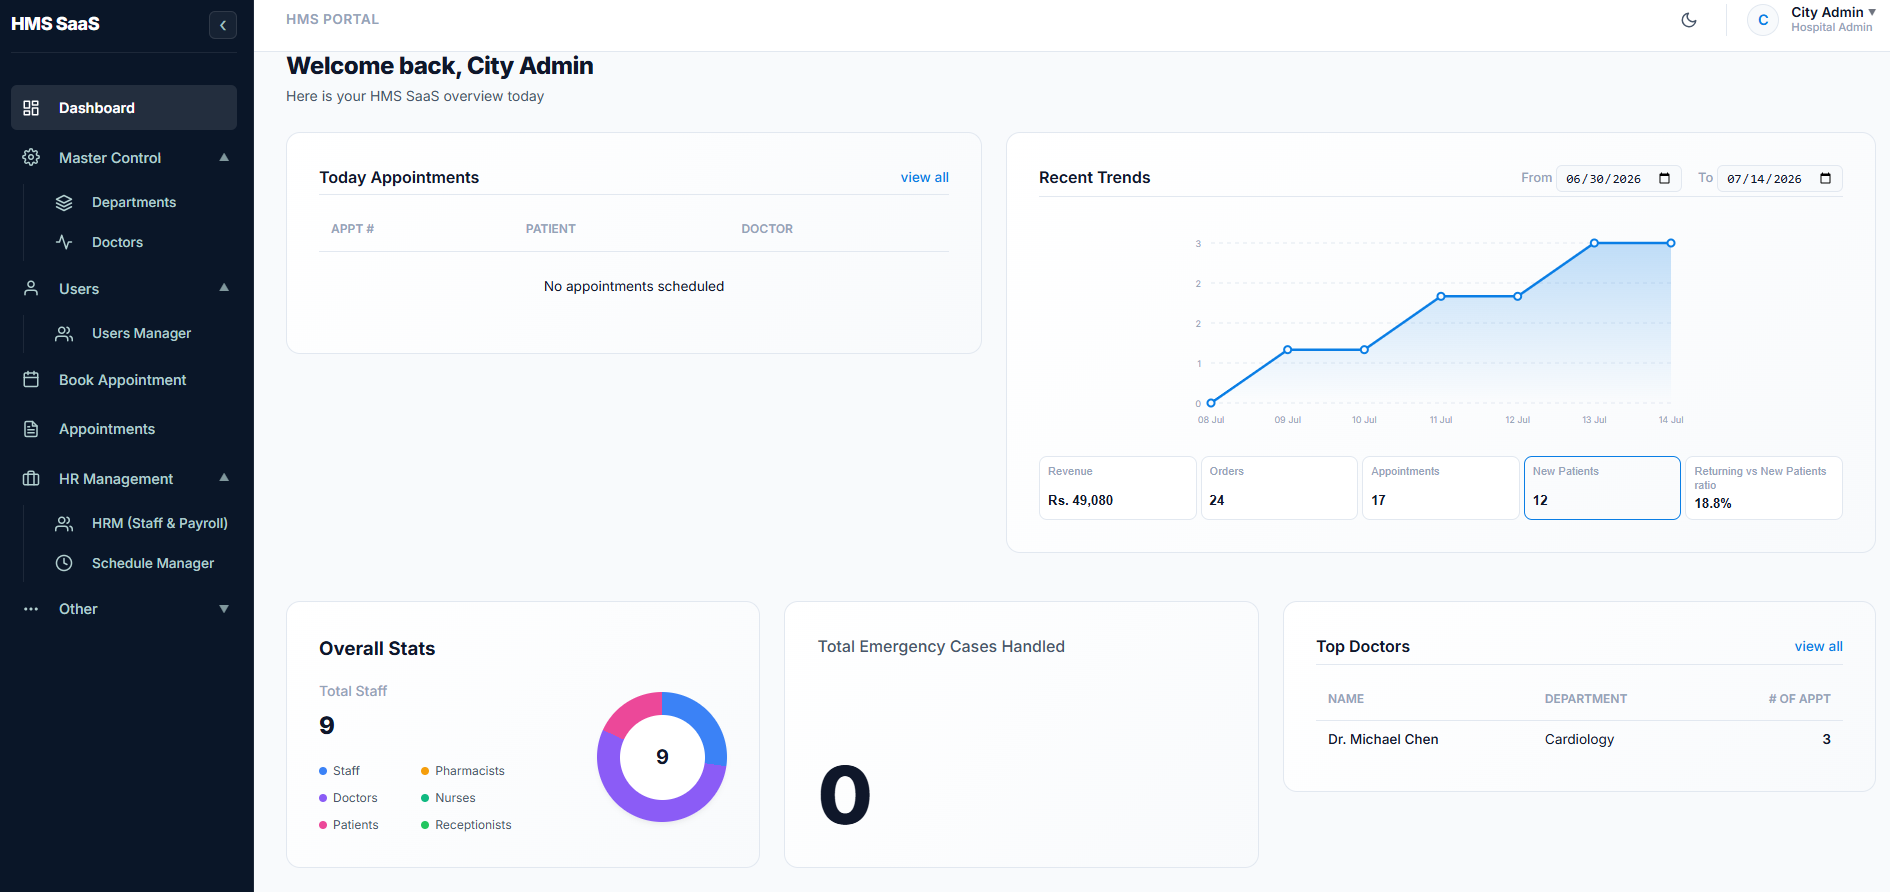Select the Appointments trend card
This screenshot has height=892, width=1890.
pos(1440,488)
